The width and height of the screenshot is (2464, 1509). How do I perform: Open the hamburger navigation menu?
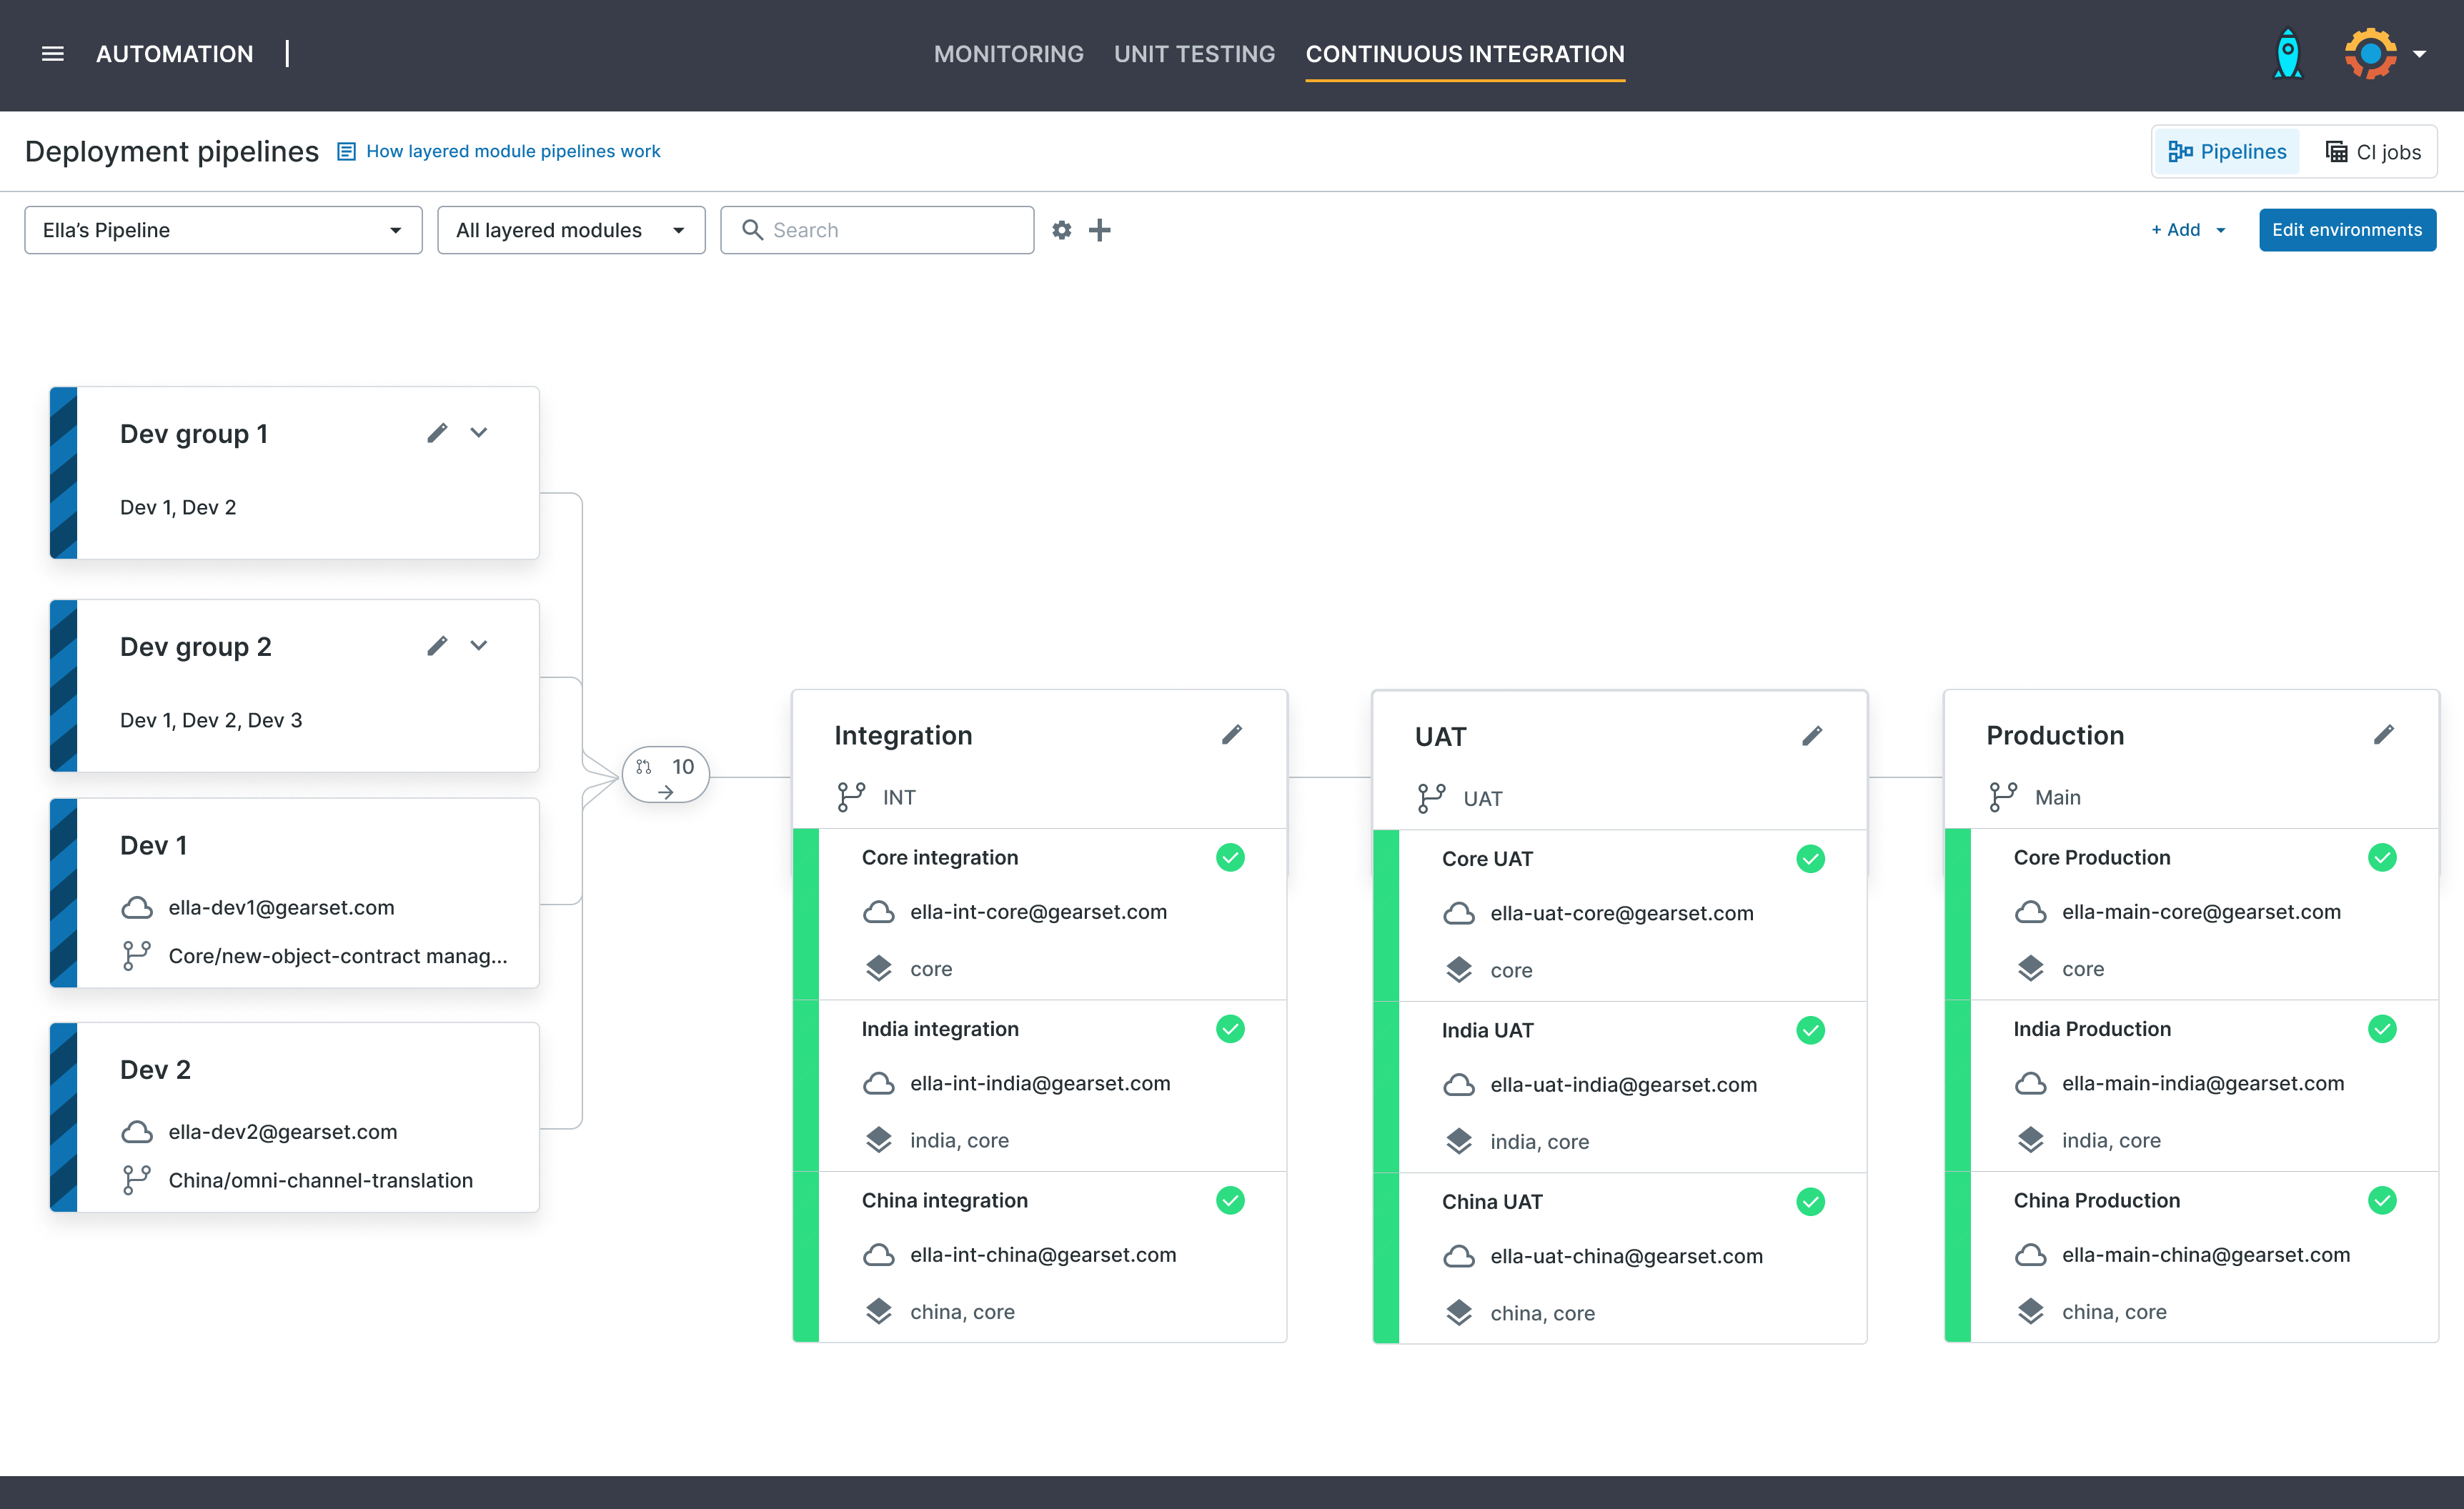(52, 54)
